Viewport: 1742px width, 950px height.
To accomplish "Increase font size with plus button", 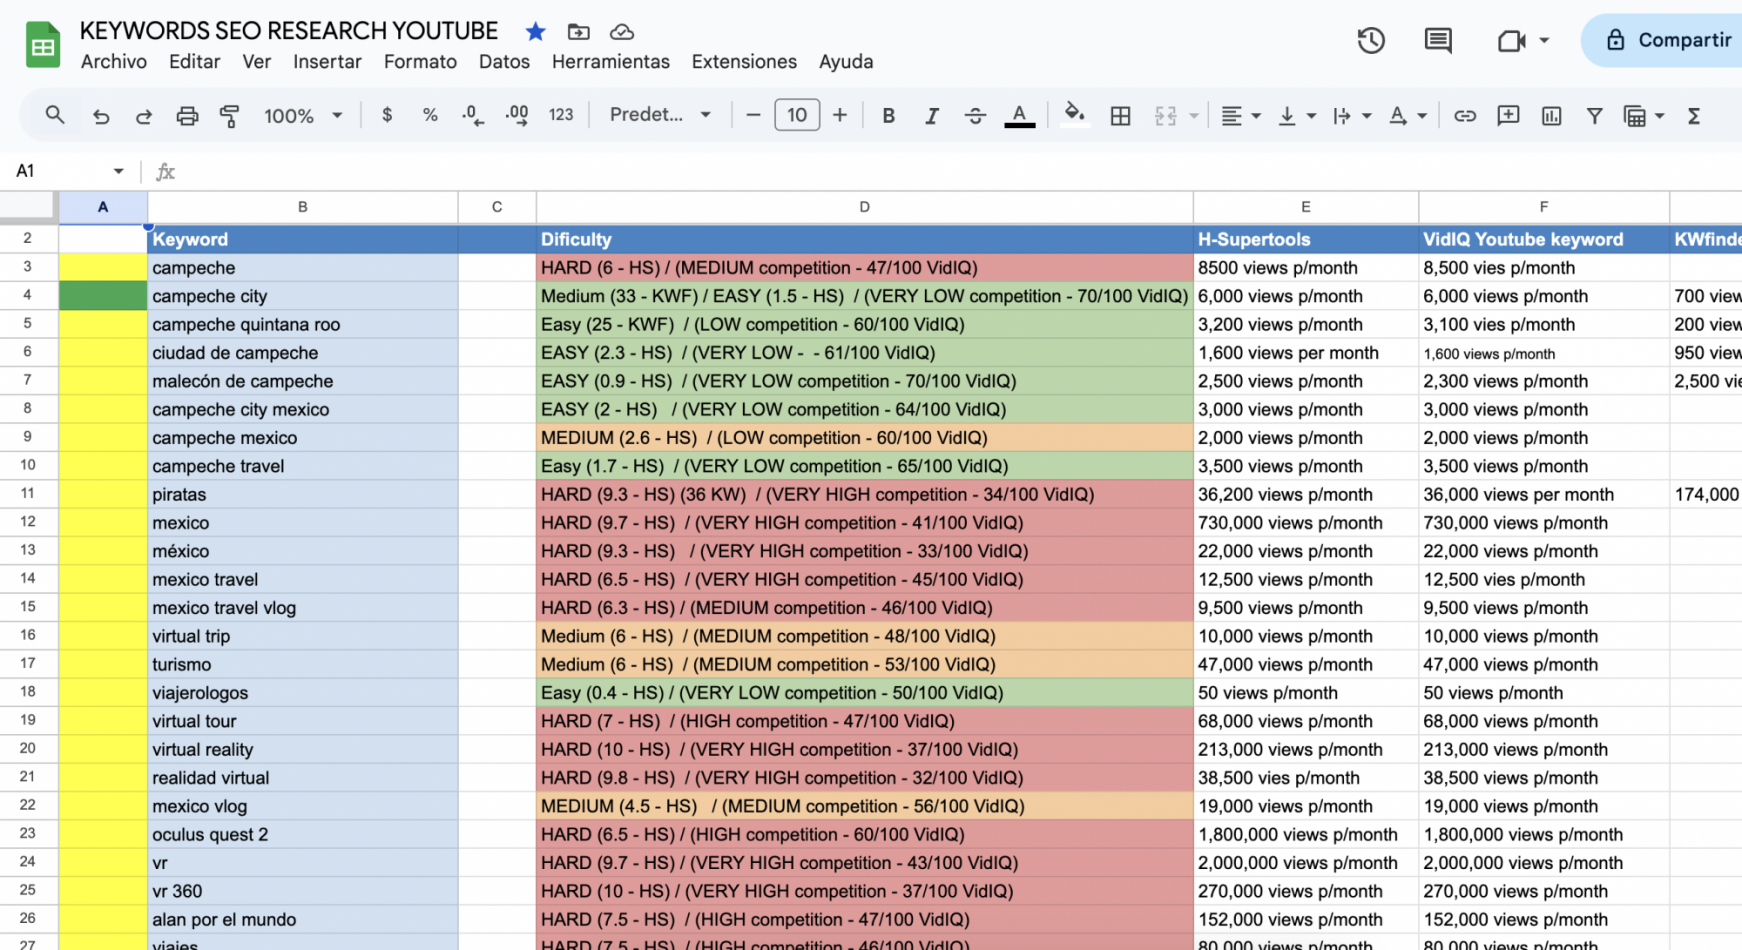I will click(840, 115).
